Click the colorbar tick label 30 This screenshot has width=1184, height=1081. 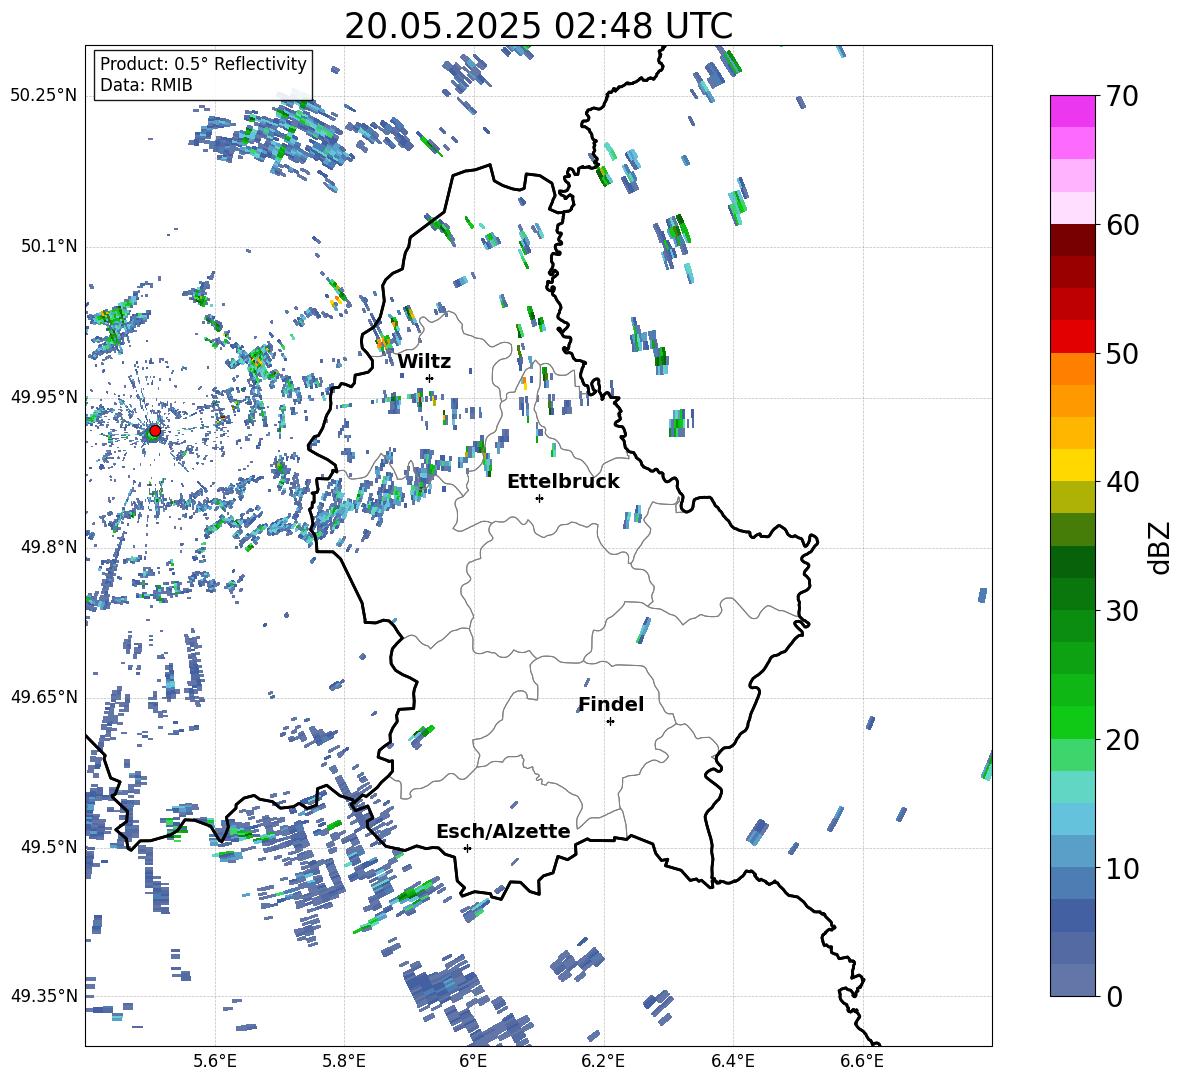(x=1122, y=611)
